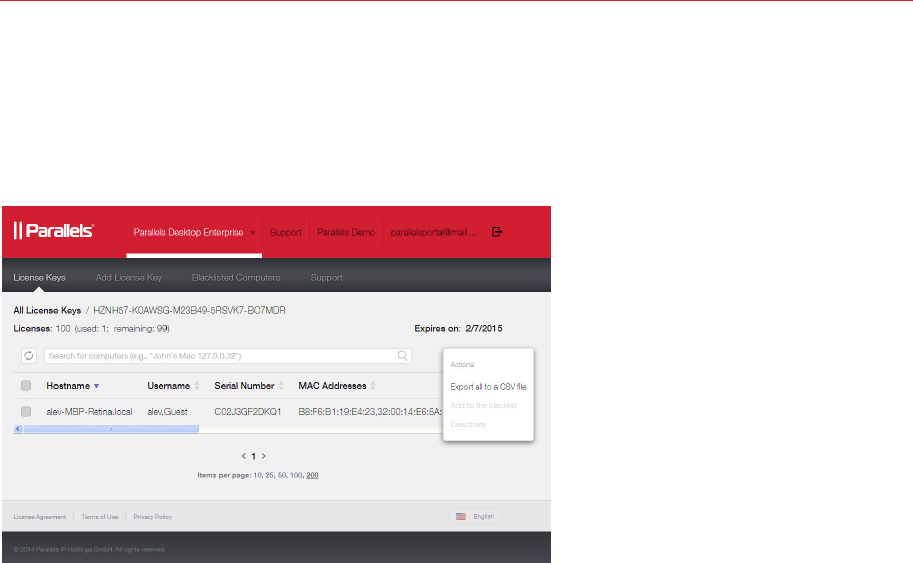Click the MAC Addresses column header

coord(332,385)
